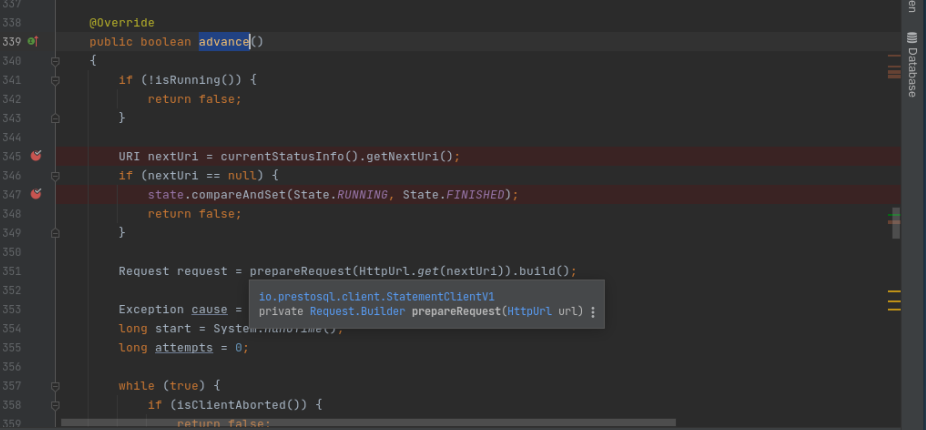This screenshot has width=926, height=430.
Task: Click line number 351 in the gutter
Action: [x=11, y=271]
